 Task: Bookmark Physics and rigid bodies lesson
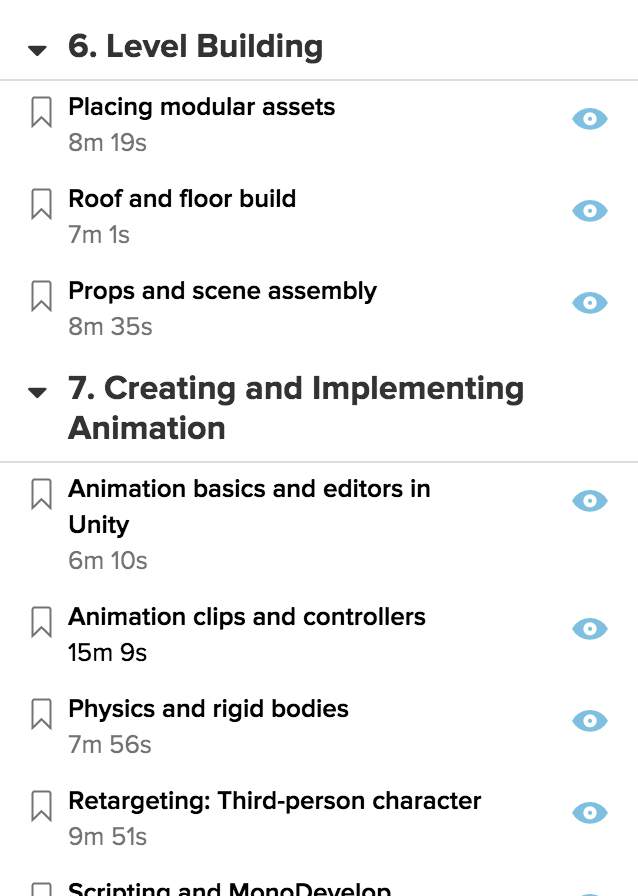41,714
